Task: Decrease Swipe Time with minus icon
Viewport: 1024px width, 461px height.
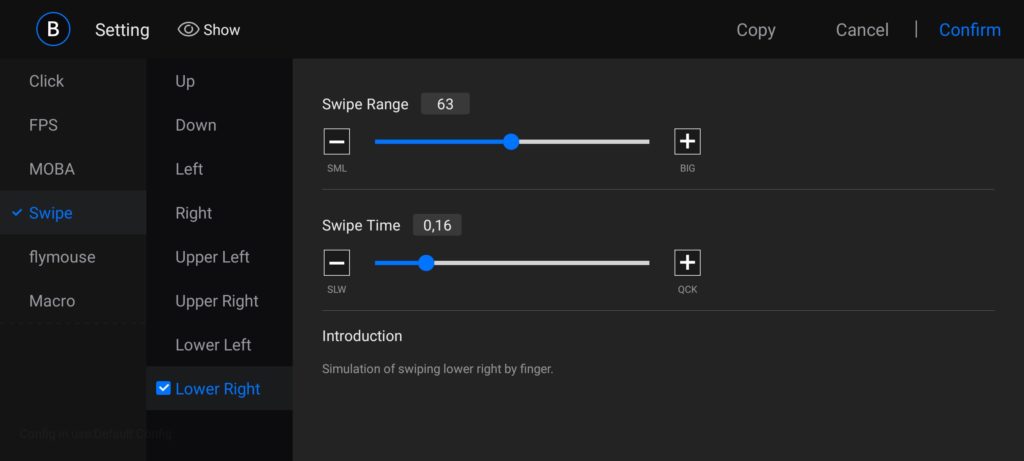Action: pos(337,263)
